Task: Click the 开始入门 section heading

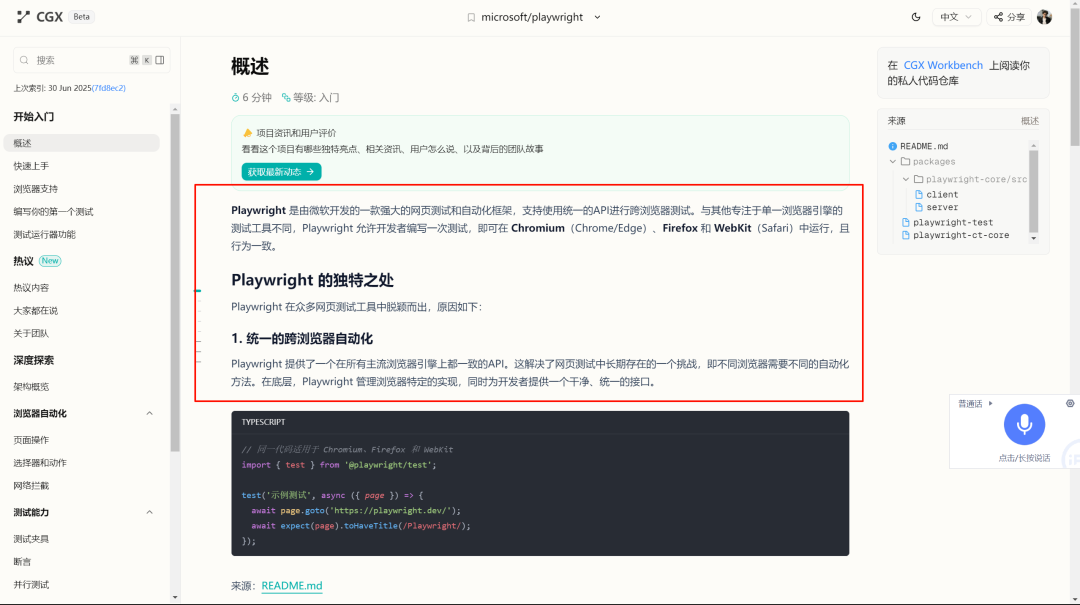Action: coord(34,116)
